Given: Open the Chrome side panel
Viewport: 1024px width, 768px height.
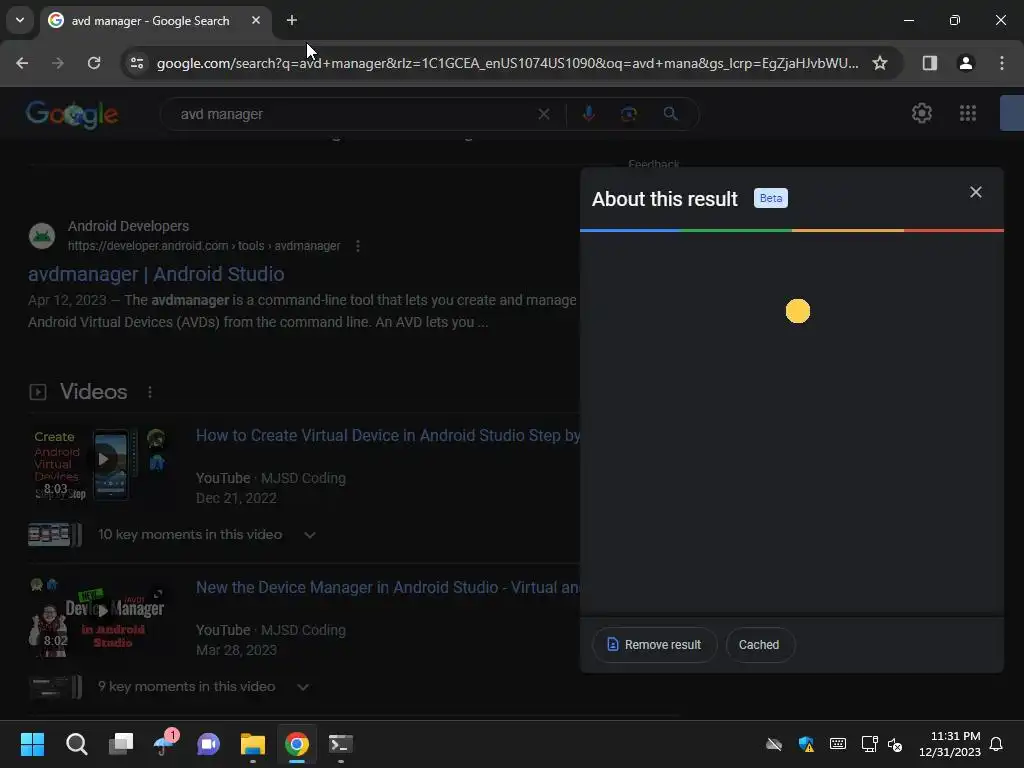Looking at the screenshot, I should click(929, 63).
